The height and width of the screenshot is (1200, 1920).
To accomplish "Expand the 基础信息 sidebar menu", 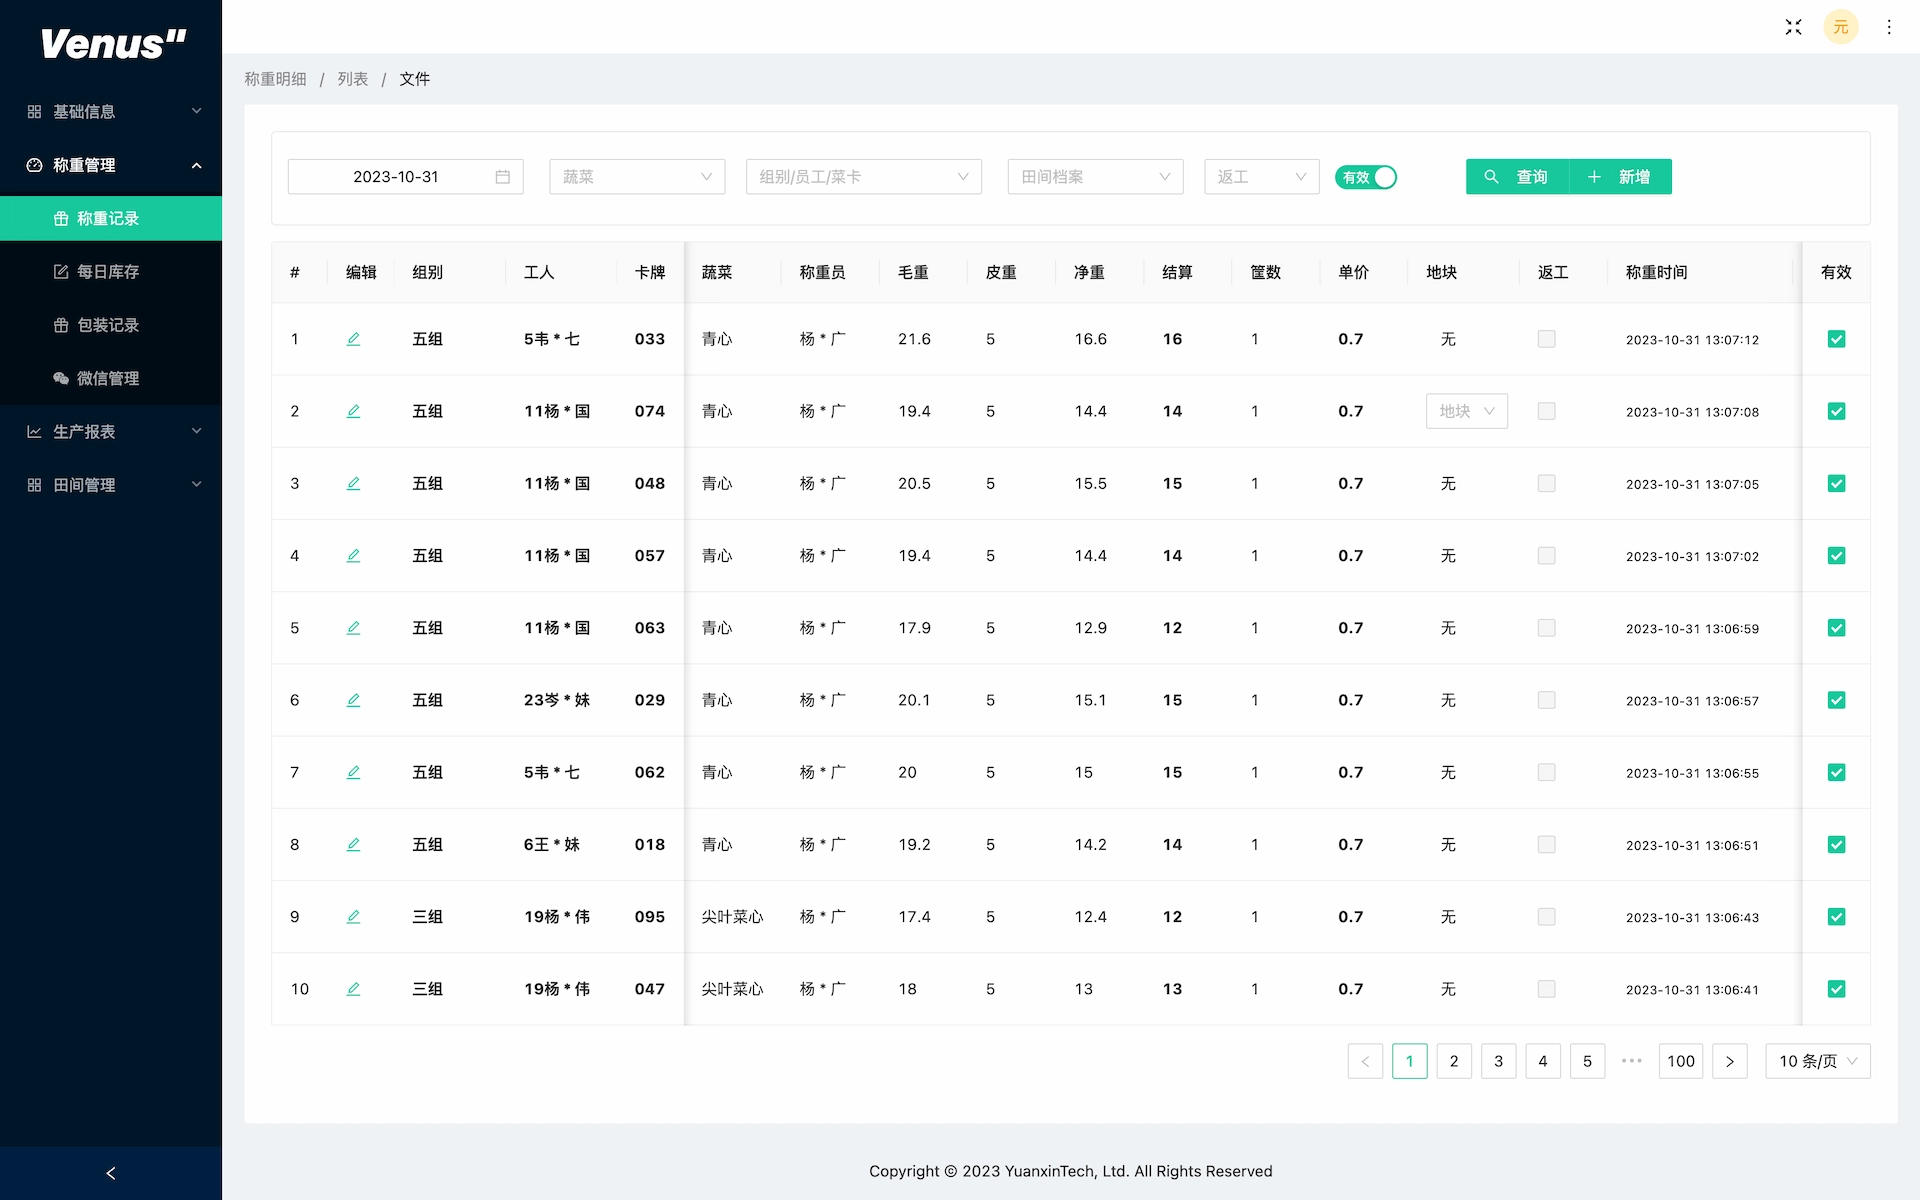I will (111, 111).
